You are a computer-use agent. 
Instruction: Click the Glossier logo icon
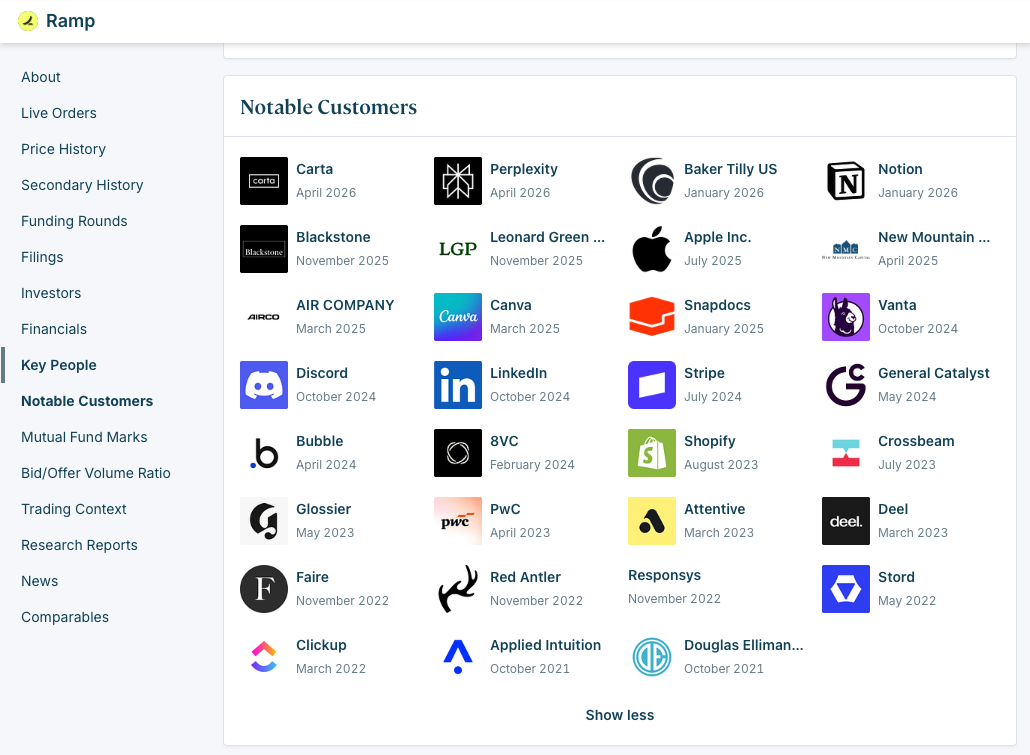264,521
